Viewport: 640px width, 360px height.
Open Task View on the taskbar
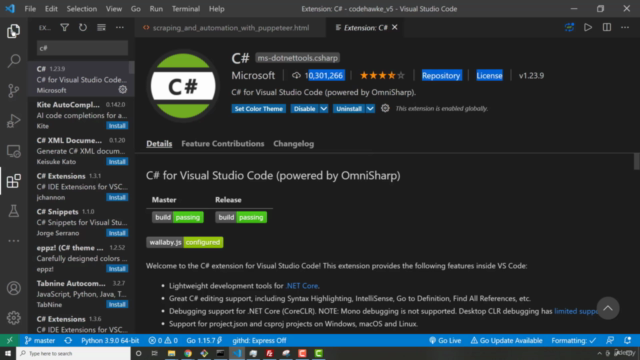pos(155,353)
